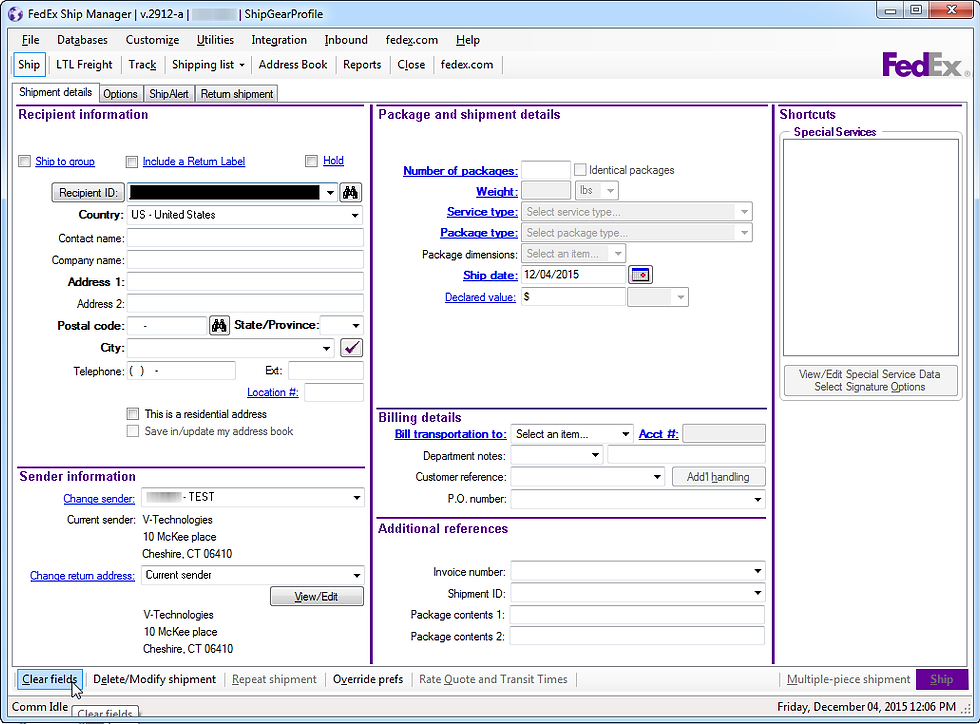
Task: Click the View/Edit button
Action: click(316, 596)
